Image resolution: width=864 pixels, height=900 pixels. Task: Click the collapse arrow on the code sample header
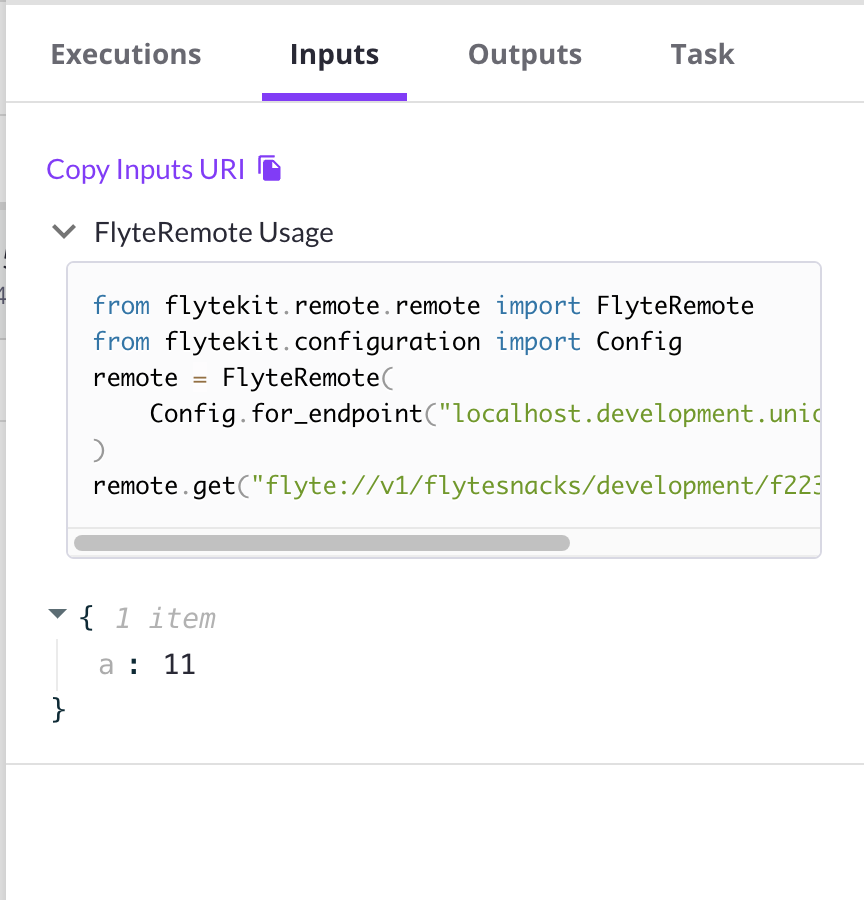(x=63, y=231)
